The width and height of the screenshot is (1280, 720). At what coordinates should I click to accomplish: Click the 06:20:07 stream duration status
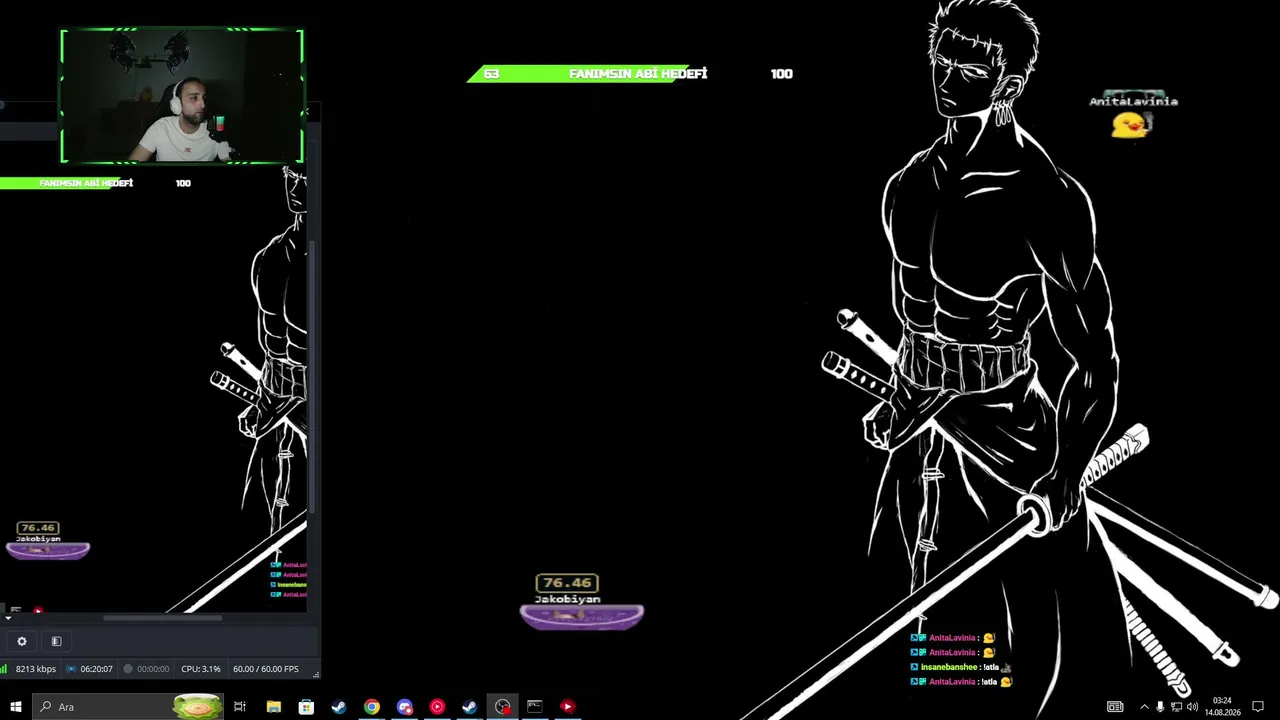click(x=90, y=669)
